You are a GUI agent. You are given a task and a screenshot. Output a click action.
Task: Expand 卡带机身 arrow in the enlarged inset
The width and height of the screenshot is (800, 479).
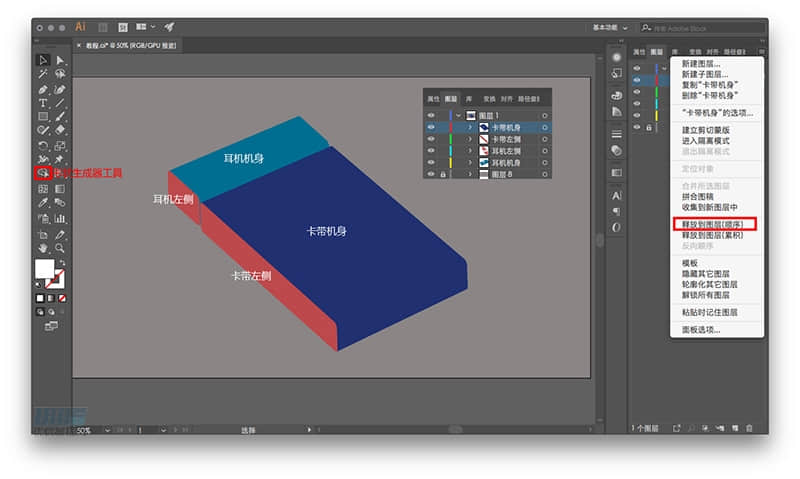click(470, 128)
